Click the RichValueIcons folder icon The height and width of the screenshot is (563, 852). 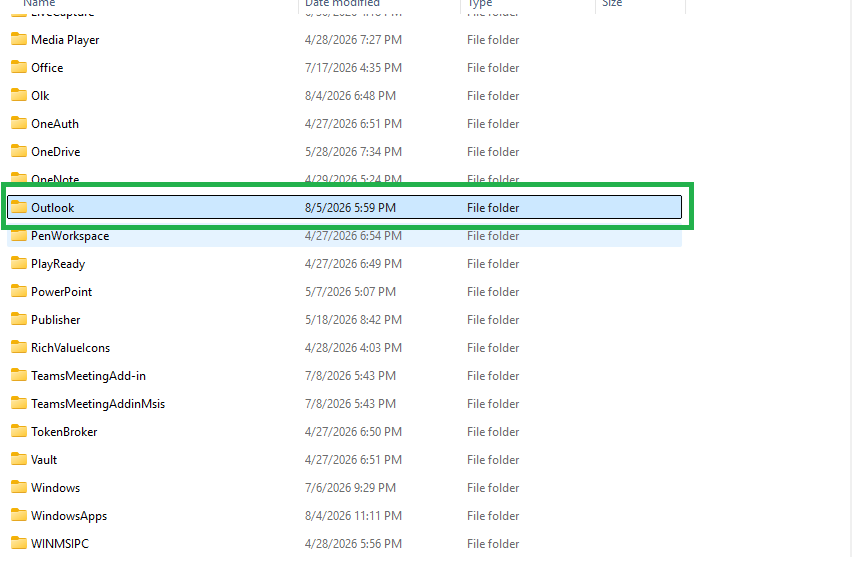click(x=18, y=347)
